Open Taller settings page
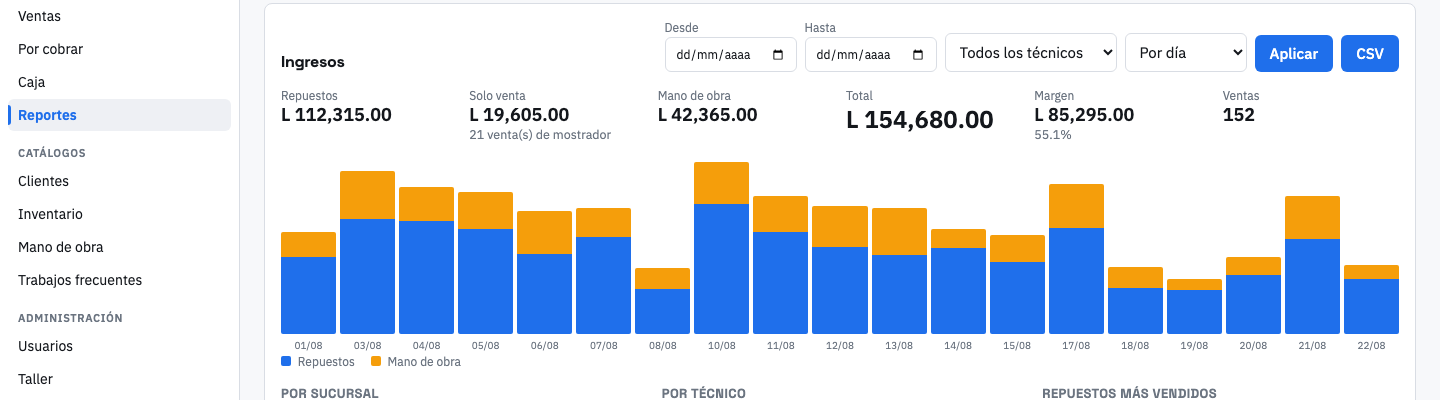This screenshot has width=1440, height=400. click(119, 379)
